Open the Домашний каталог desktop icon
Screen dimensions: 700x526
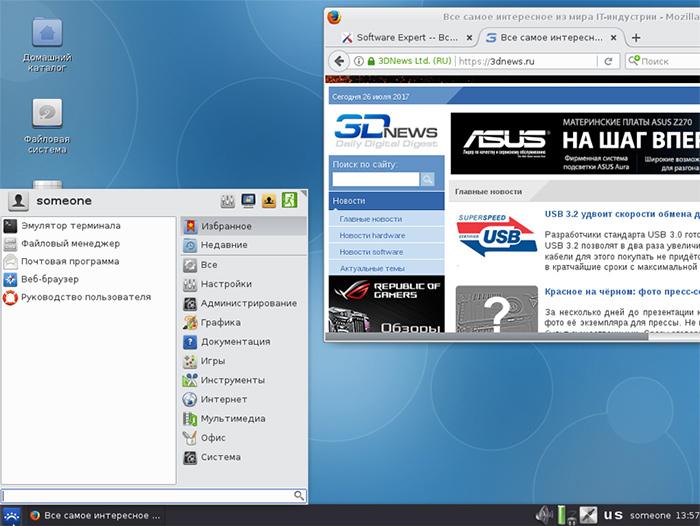click(47, 45)
